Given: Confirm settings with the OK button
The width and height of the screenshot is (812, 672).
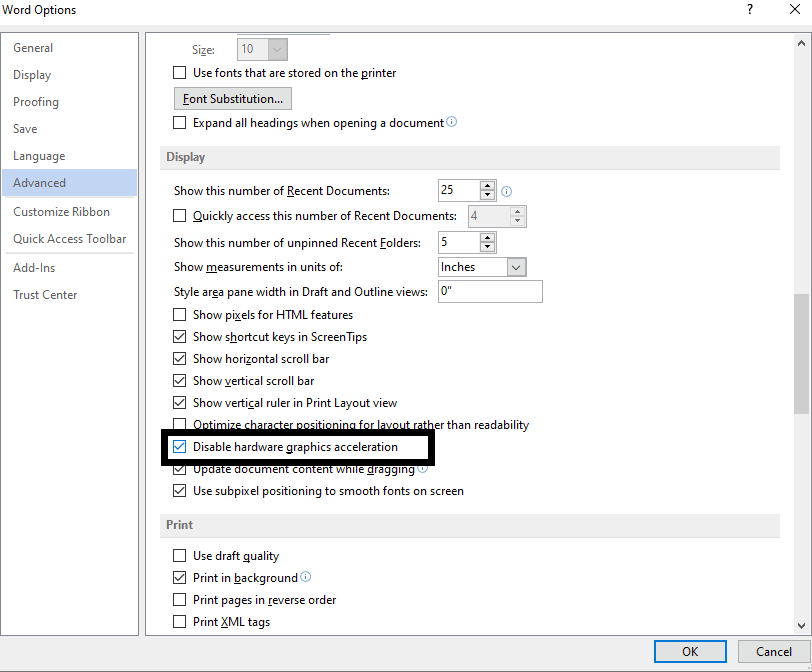Looking at the screenshot, I should (690, 651).
